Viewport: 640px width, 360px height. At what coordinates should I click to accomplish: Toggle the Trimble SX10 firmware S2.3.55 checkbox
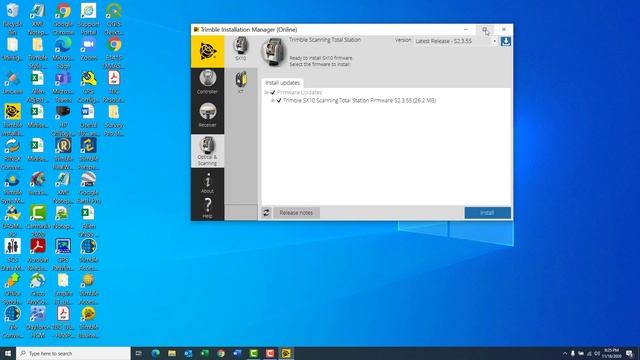[x=279, y=100]
